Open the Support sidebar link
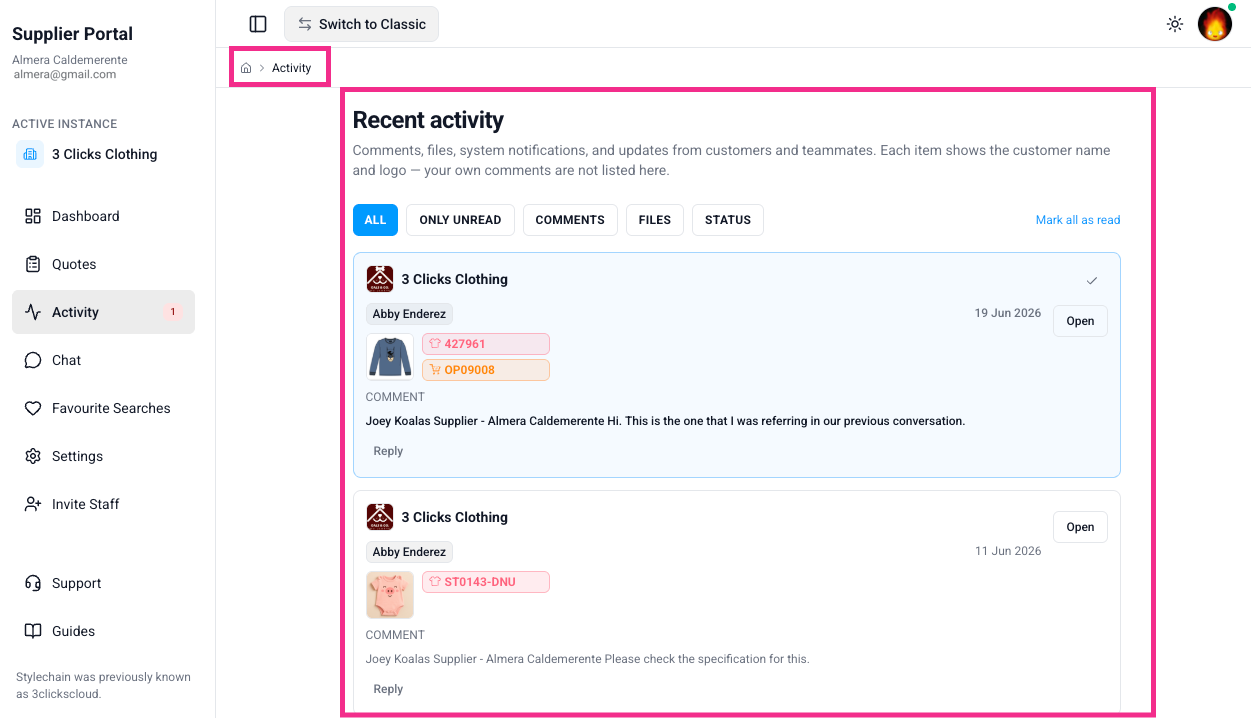 (x=103, y=583)
